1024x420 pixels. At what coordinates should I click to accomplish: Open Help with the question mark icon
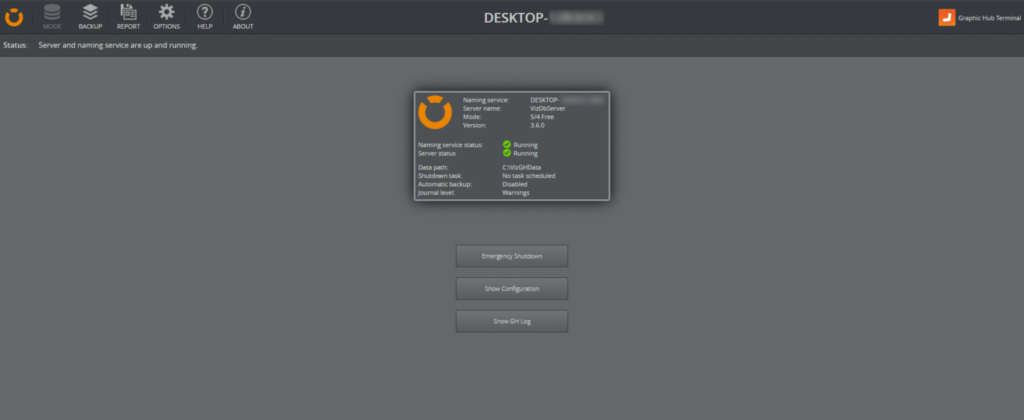[x=204, y=16]
